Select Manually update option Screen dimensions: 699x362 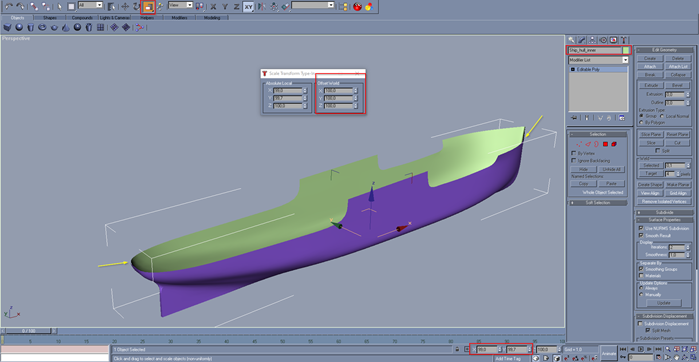641,294
